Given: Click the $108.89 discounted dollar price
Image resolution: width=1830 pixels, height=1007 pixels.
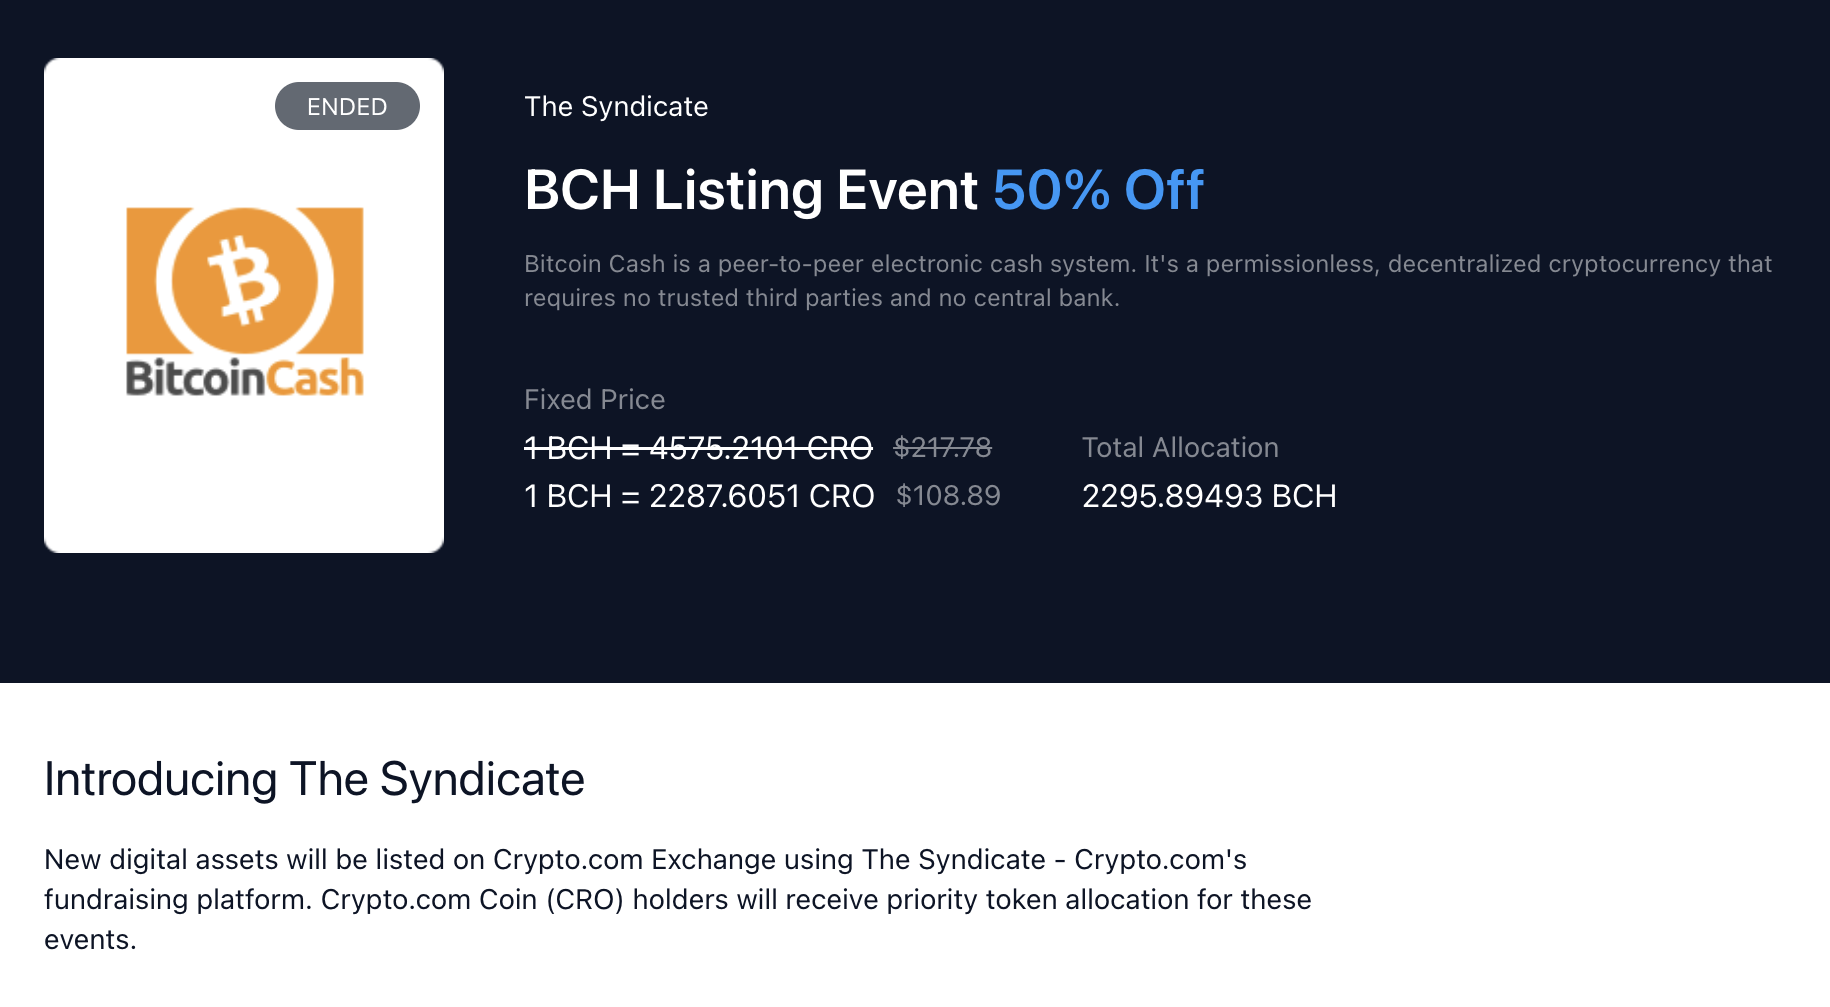Looking at the screenshot, I should tap(948, 495).
